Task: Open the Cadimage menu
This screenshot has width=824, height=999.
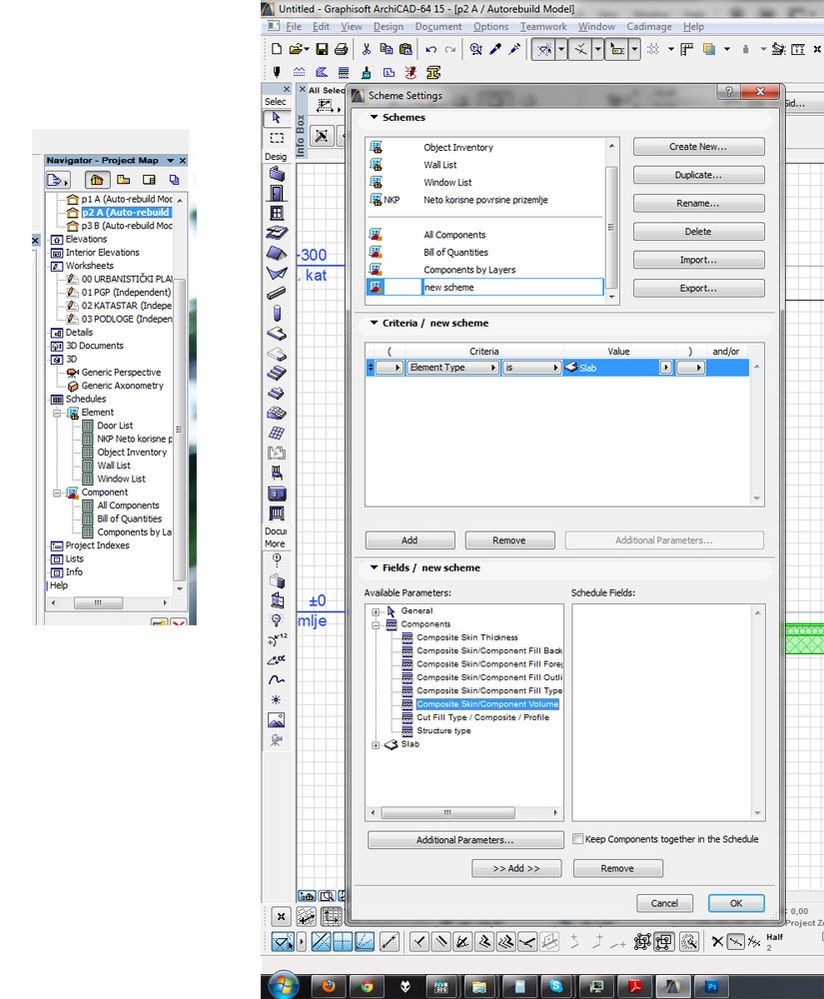Action: (x=649, y=27)
